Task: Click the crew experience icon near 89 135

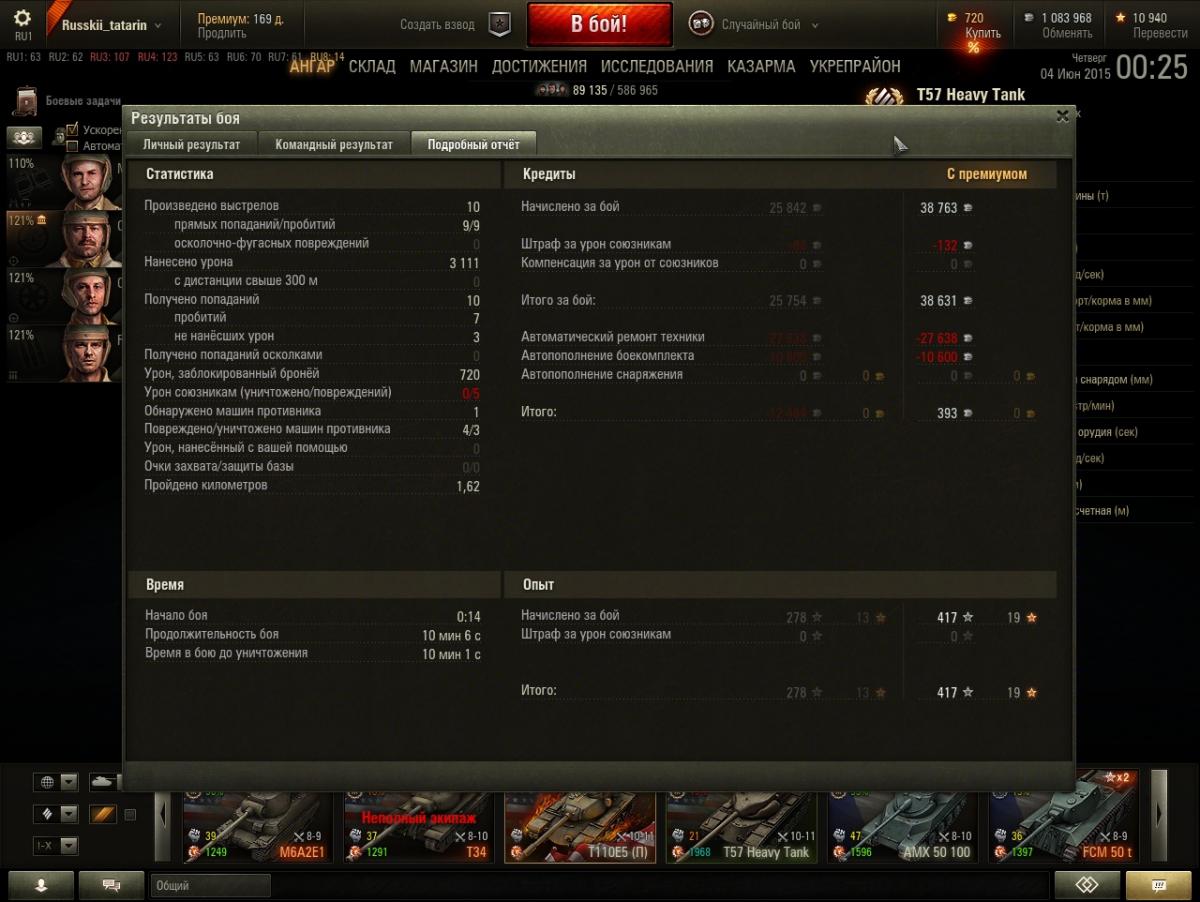Action: (x=551, y=90)
